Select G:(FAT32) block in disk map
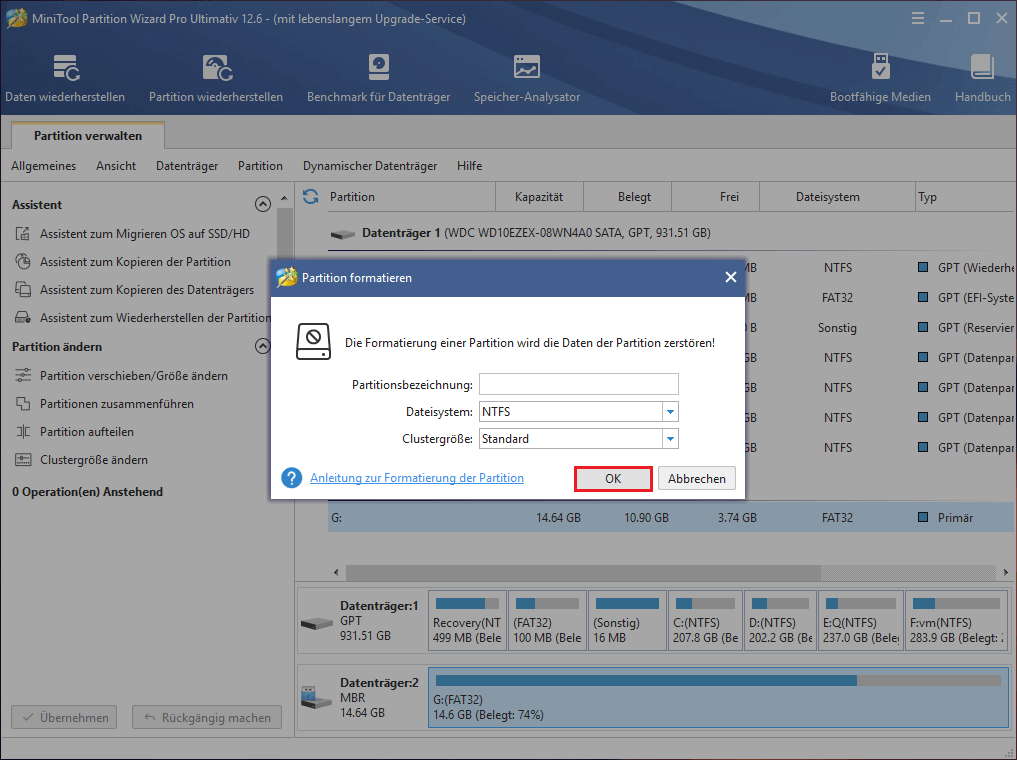This screenshot has height=760, width=1017. (x=718, y=698)
